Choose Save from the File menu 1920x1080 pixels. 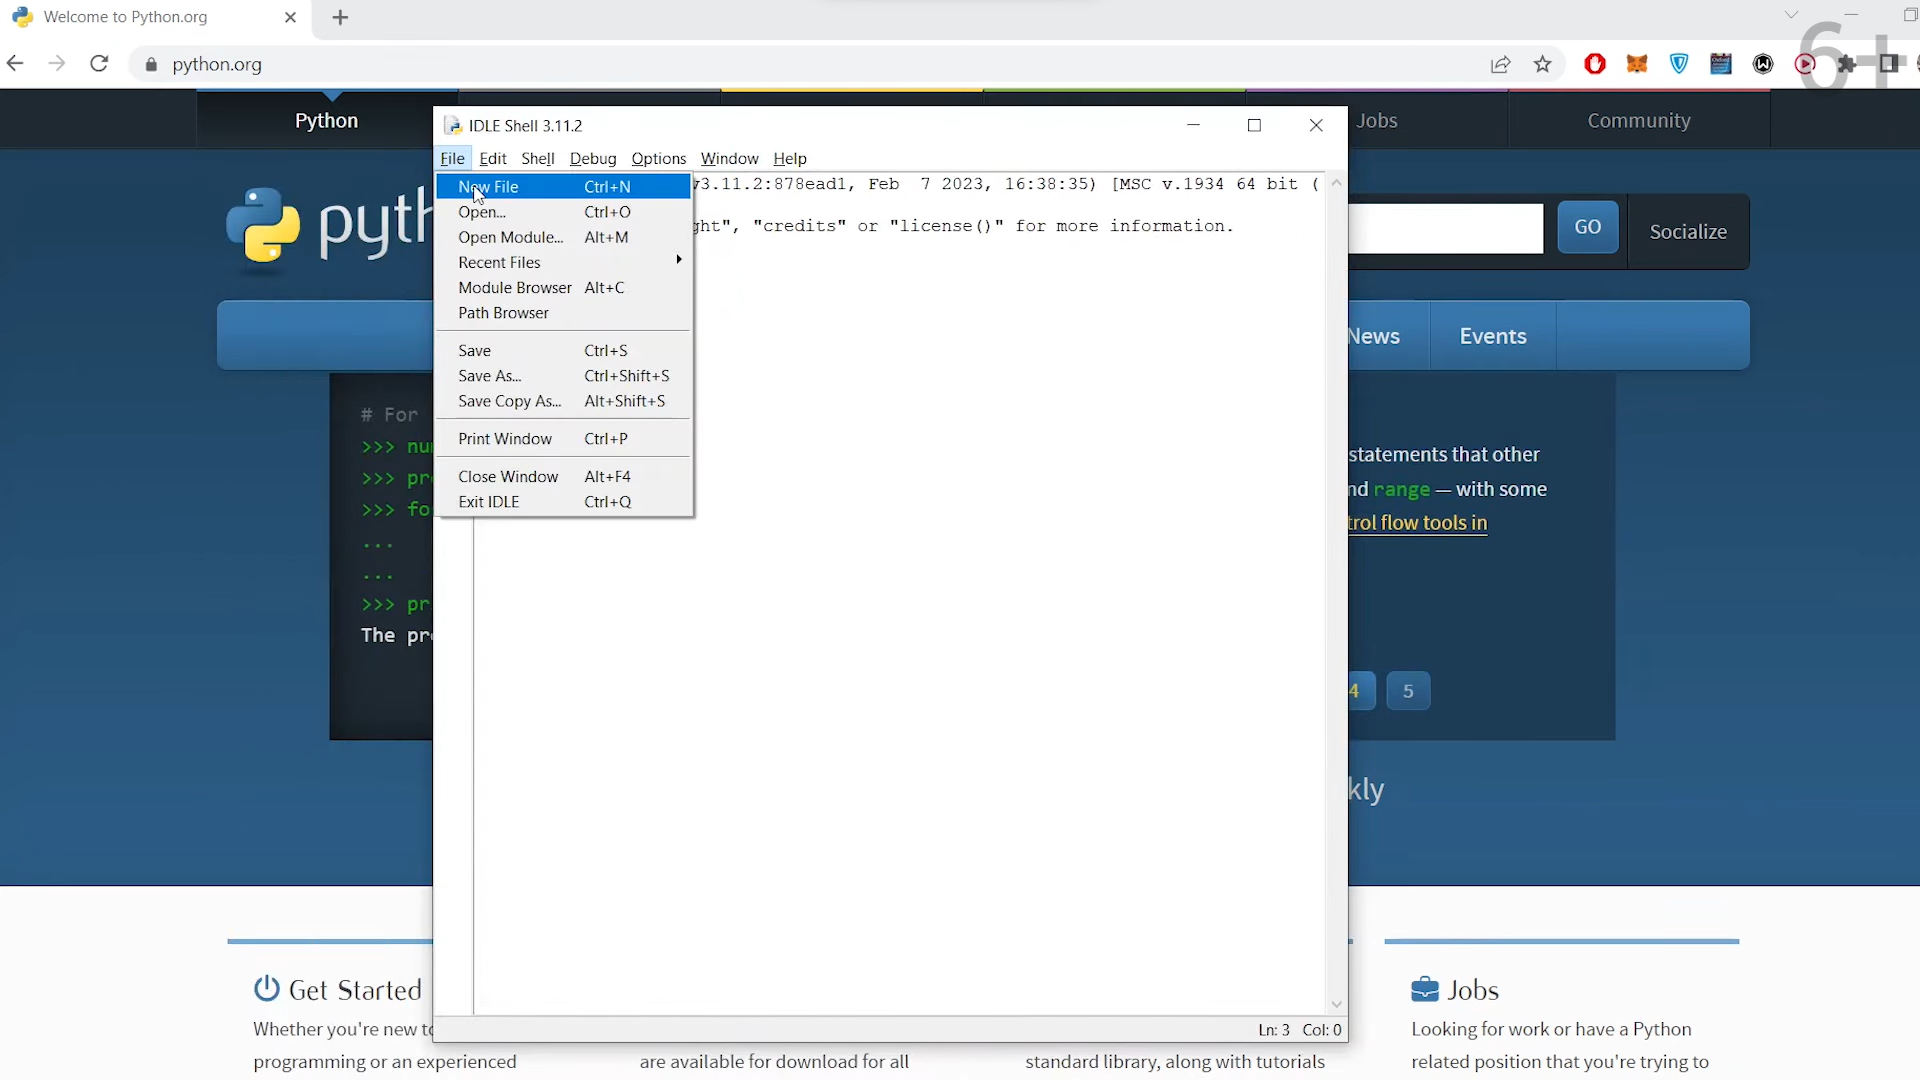(x=564, y=350)
